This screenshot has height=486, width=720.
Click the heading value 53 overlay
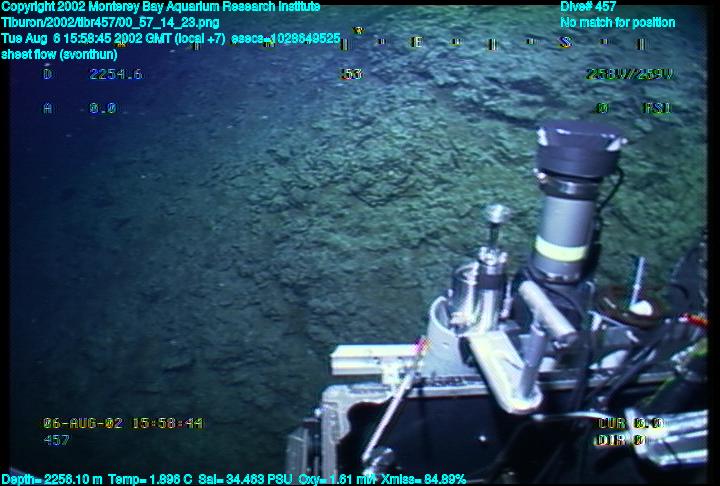tap(351, 74)
